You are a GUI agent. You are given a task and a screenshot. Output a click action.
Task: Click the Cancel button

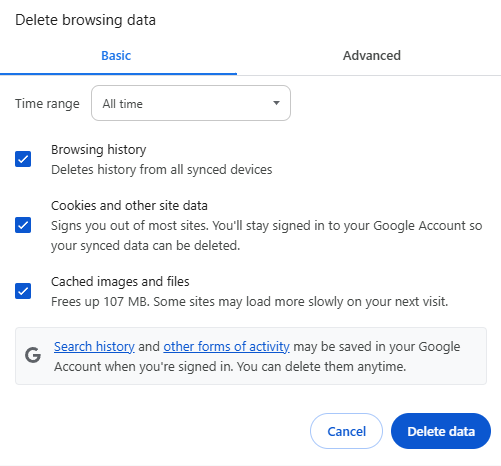[x=346, y=431]
